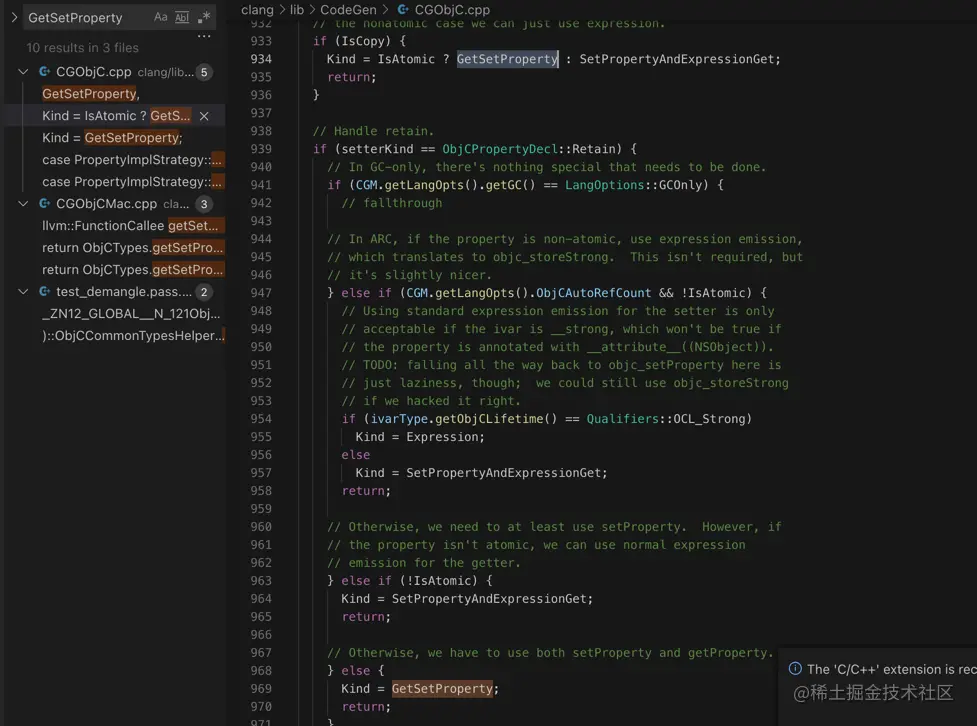Click the 2 matches badge for test_demangle
Image resolution: width=977 pixels, height=726 pixels.
pos(204,292)
